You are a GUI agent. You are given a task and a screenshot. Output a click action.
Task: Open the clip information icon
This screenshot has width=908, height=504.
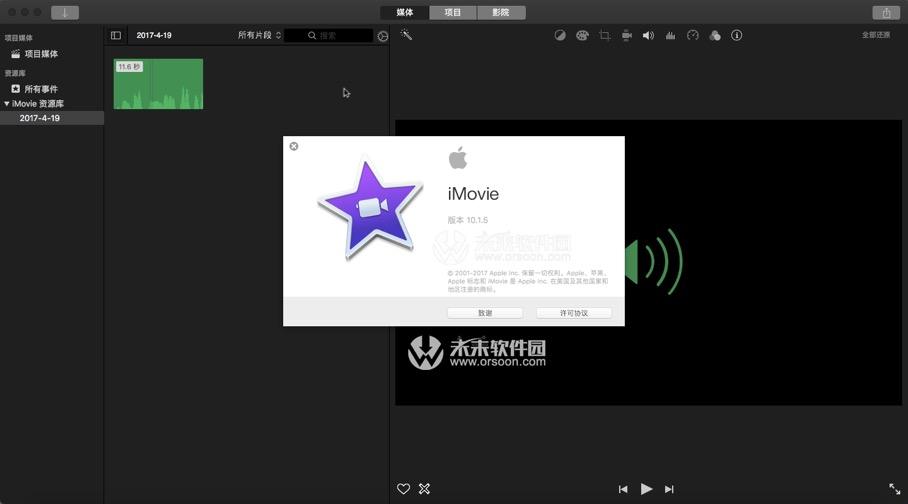point(736,35)
